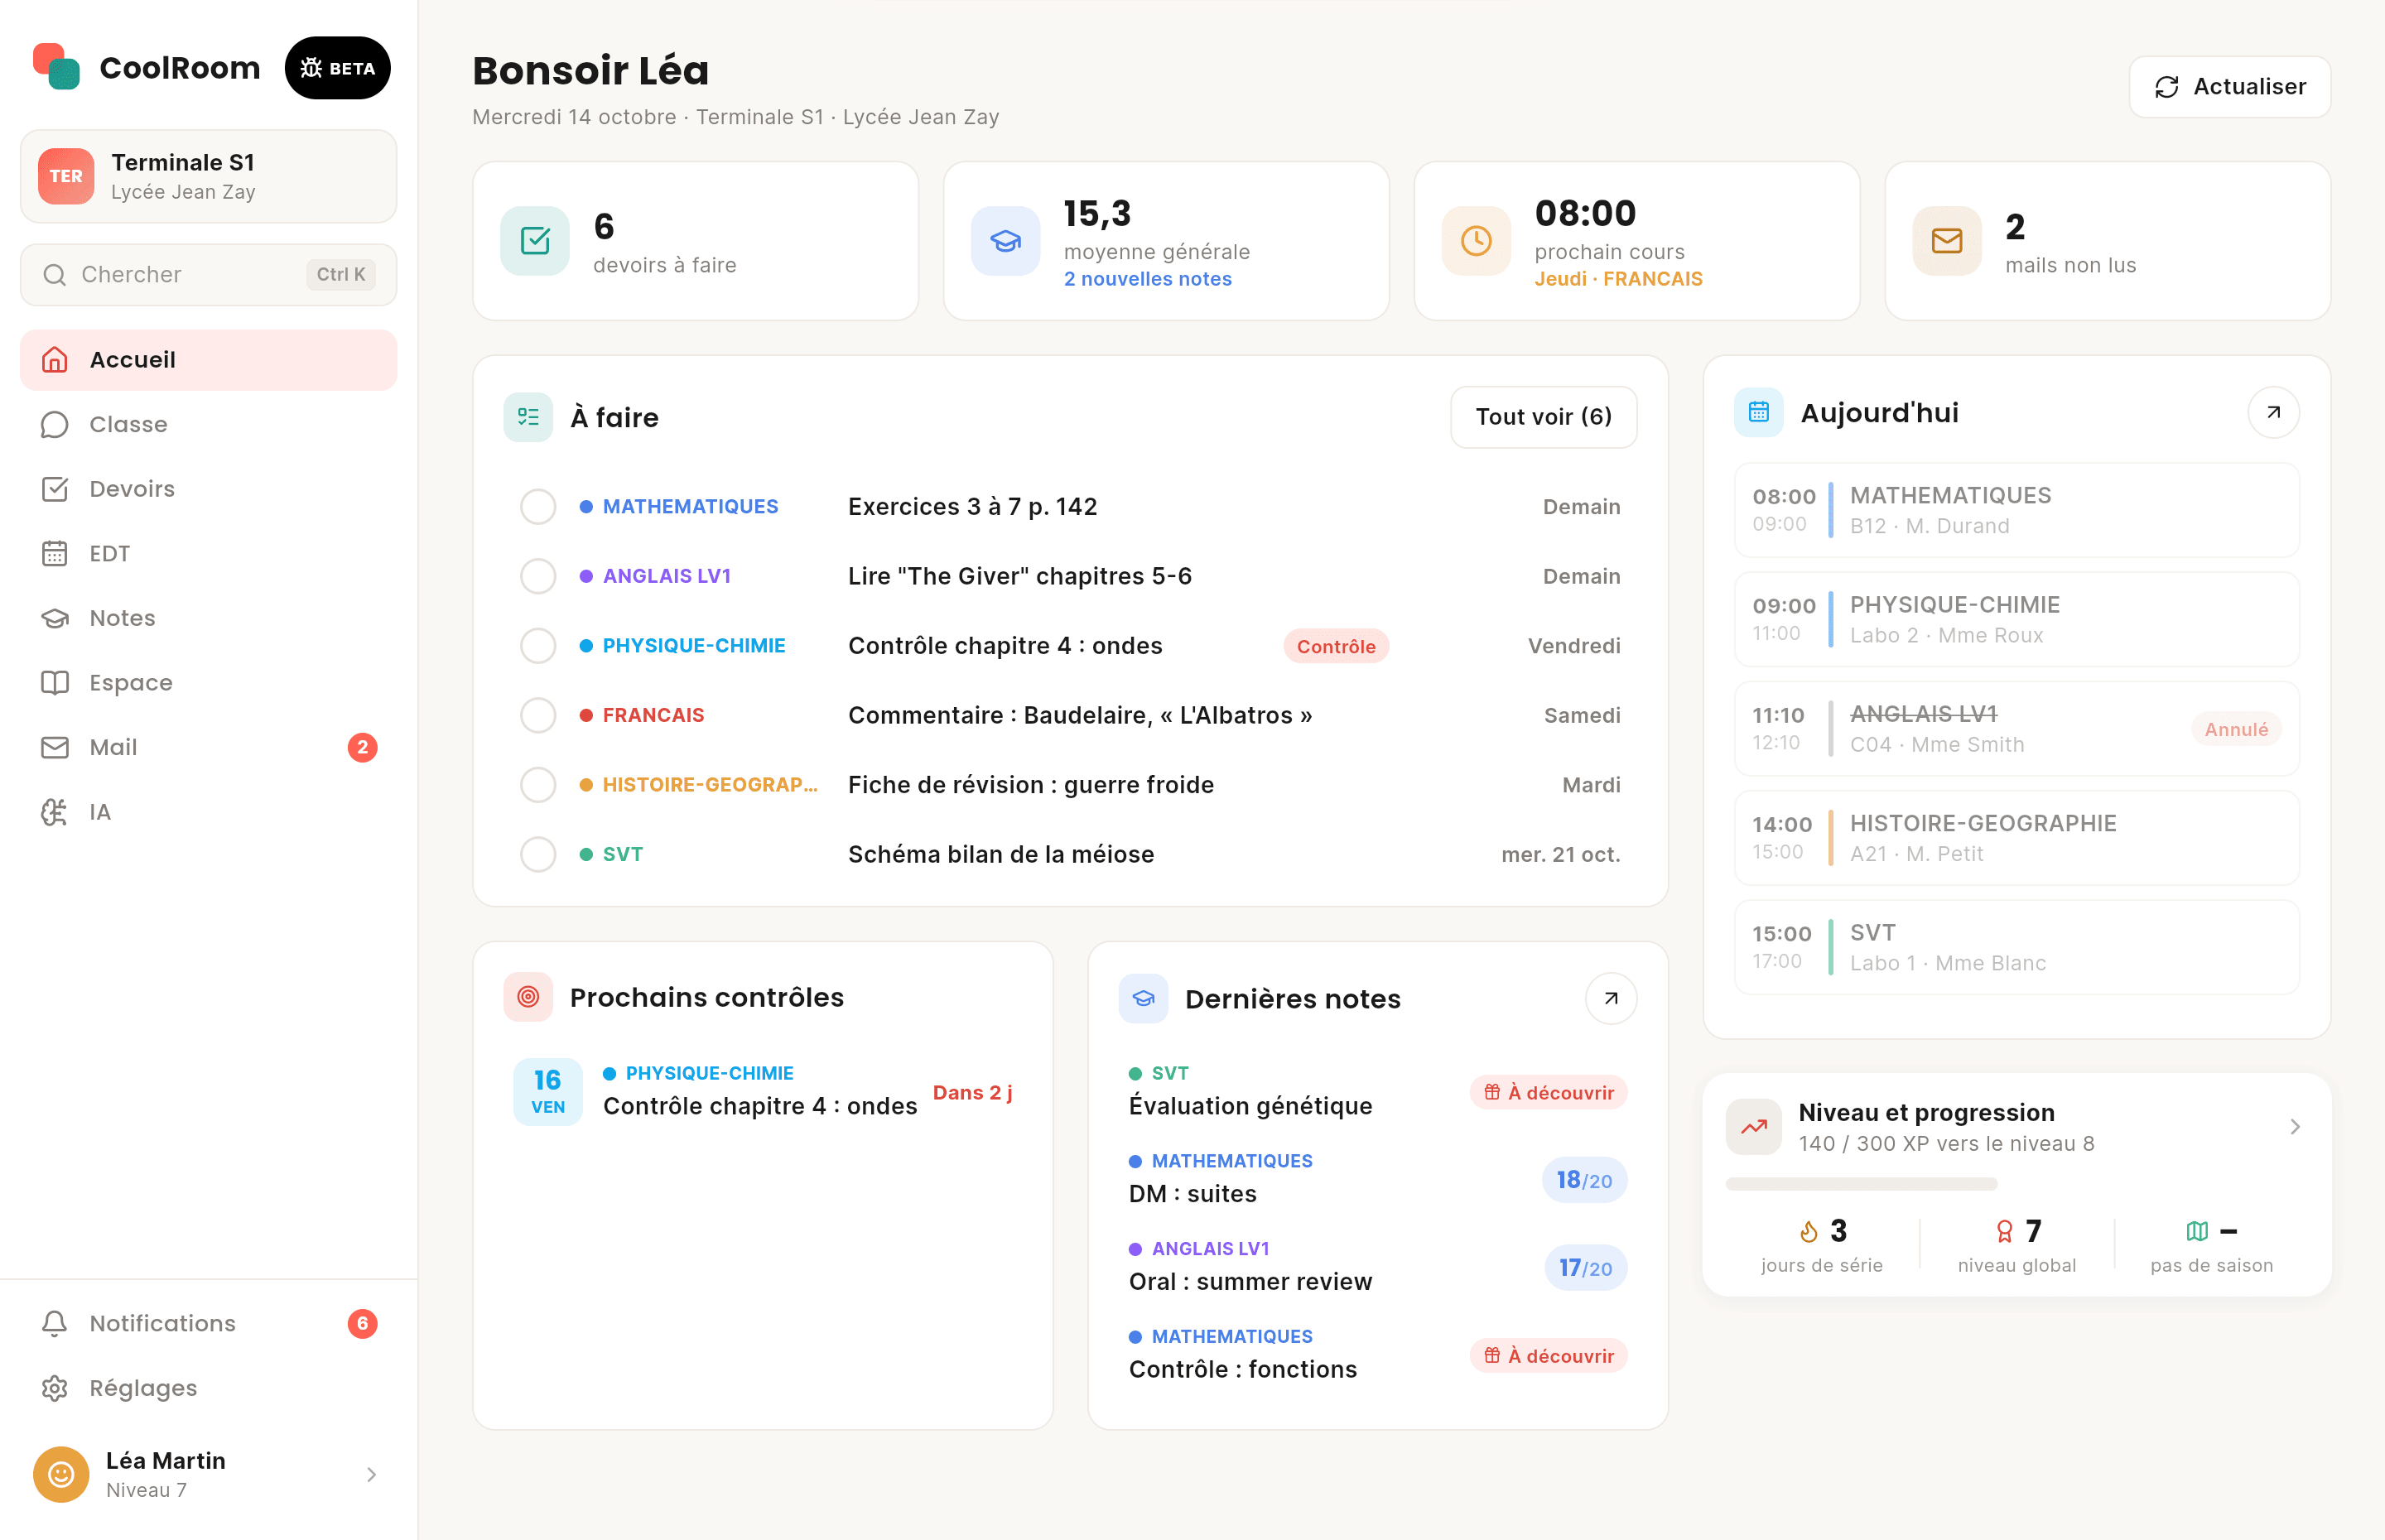The width and height of the screenshot is (2385, 1540).
Task: Click the Actualiser button
Action: pos(2229,87)
